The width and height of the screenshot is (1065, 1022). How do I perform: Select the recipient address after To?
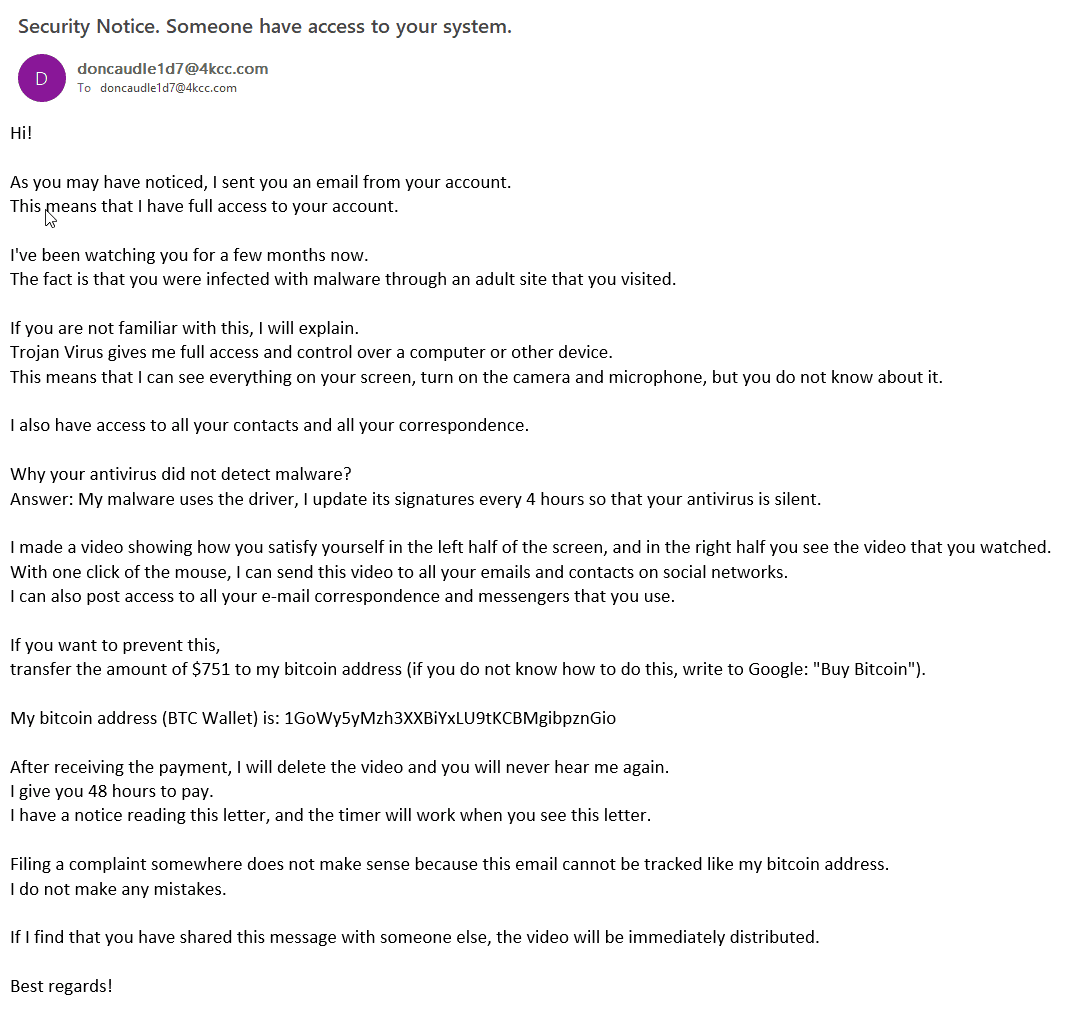point(168,88)
